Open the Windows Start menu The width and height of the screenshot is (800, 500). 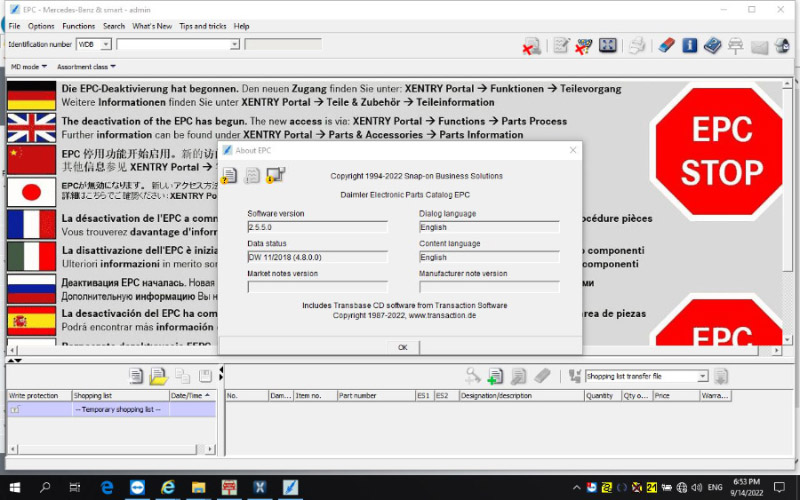pyautogui.click(x=14, y=488)
